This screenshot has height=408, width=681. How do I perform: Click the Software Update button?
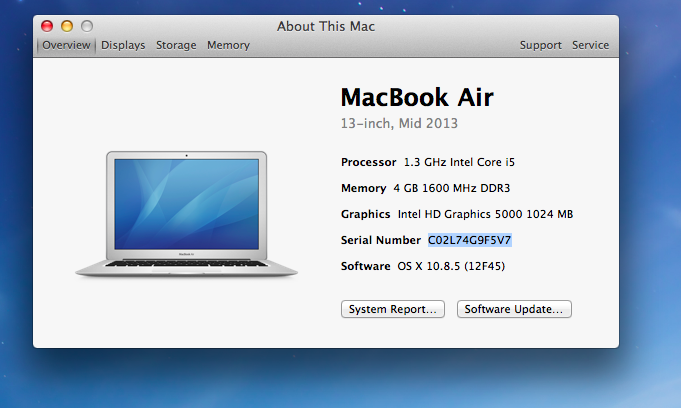click(514, 309)
